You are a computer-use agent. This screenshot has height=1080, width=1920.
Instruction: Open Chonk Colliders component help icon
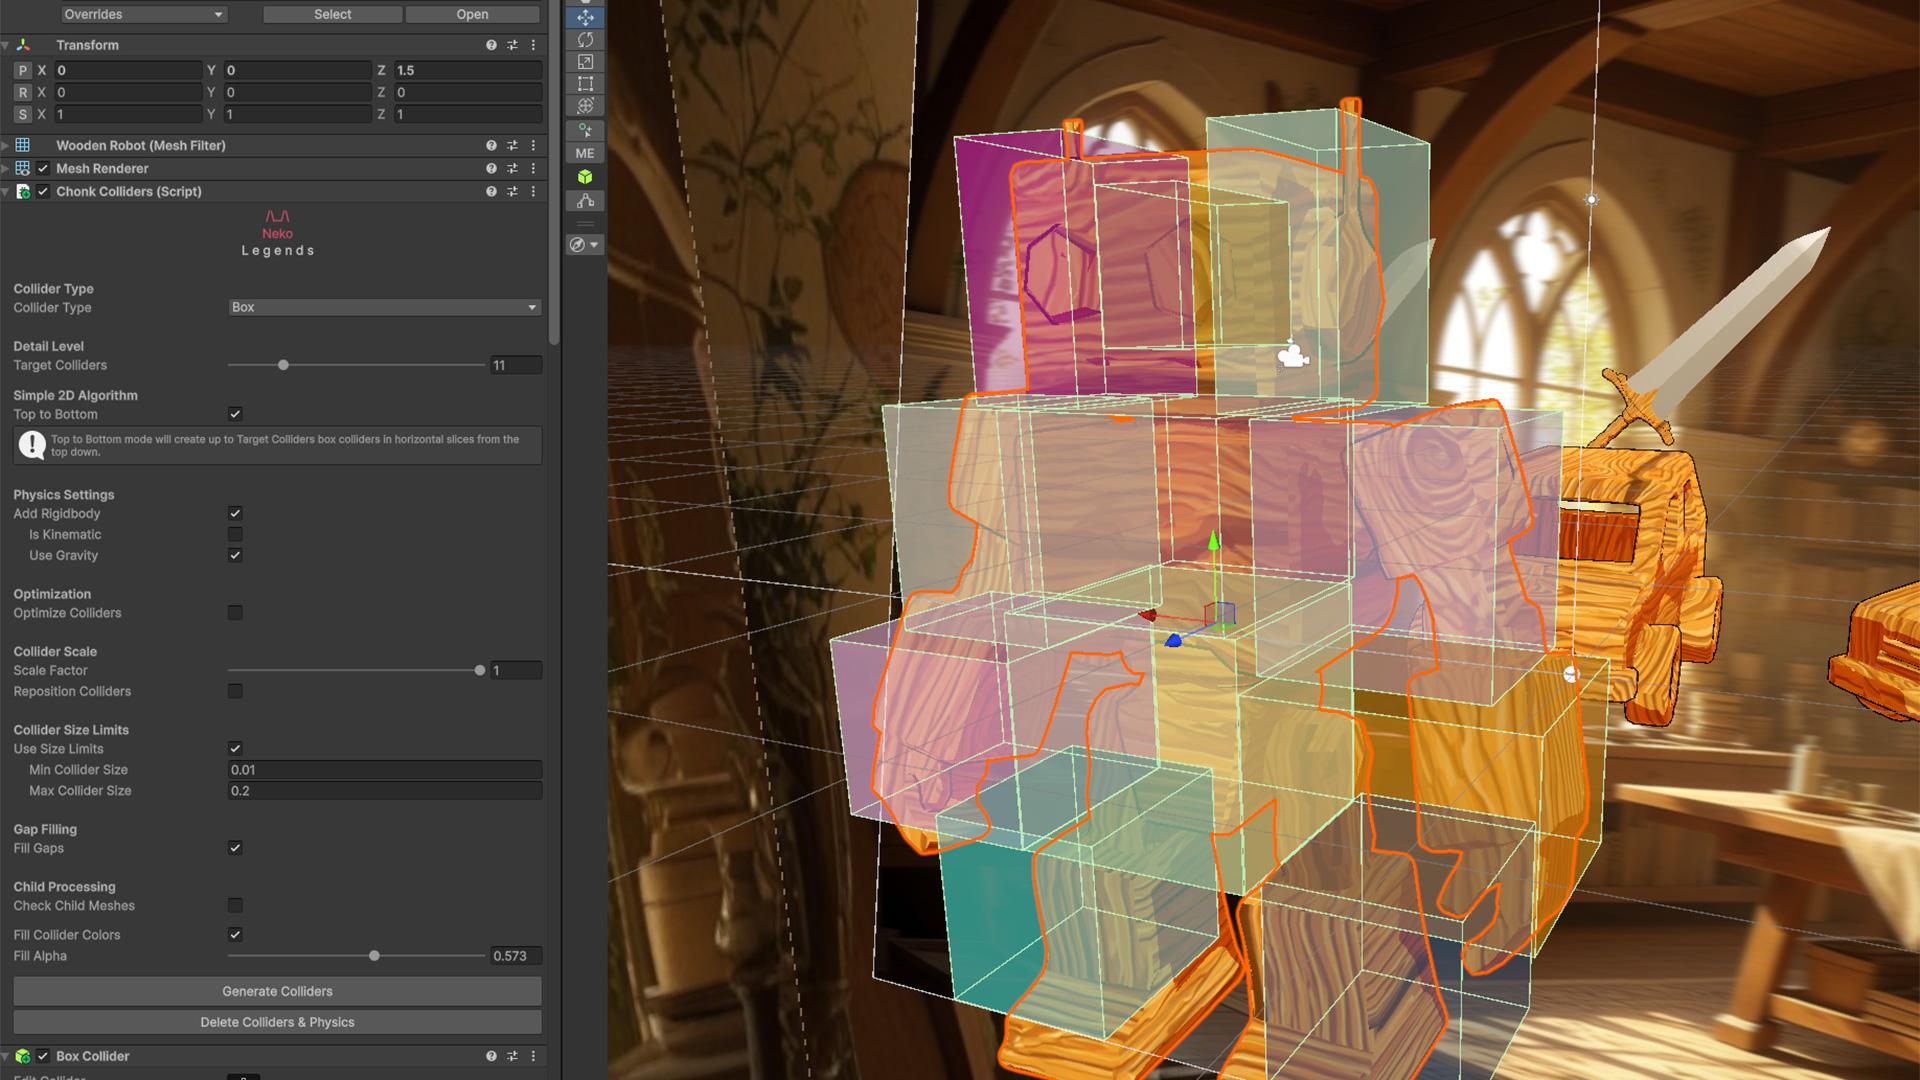point(491,191)
